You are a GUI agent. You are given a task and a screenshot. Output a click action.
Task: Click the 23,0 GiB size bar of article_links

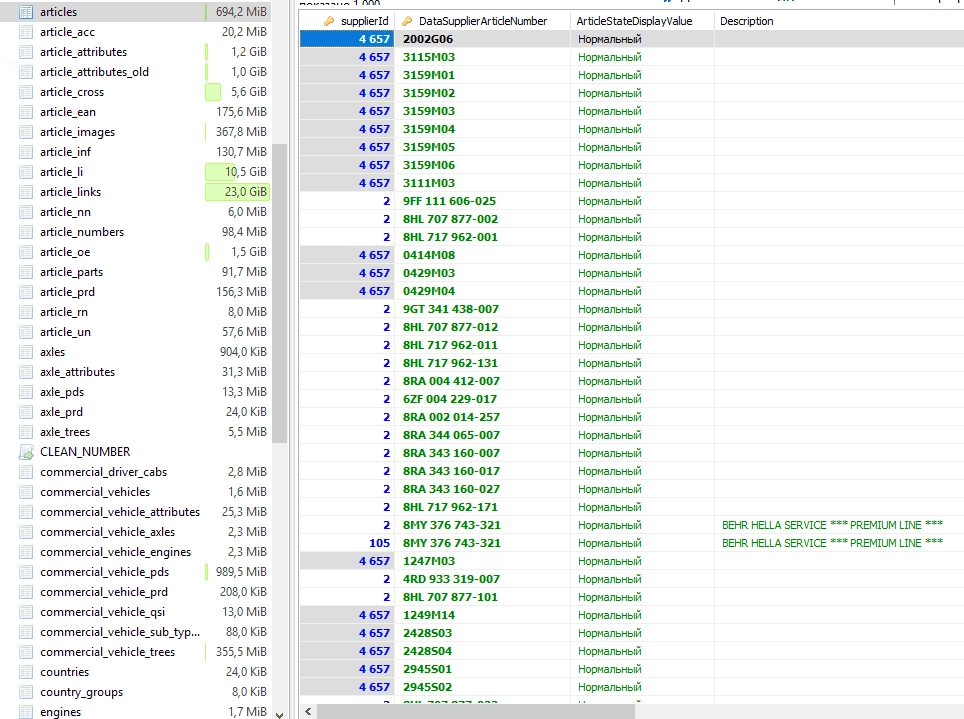tap(237, 192)
